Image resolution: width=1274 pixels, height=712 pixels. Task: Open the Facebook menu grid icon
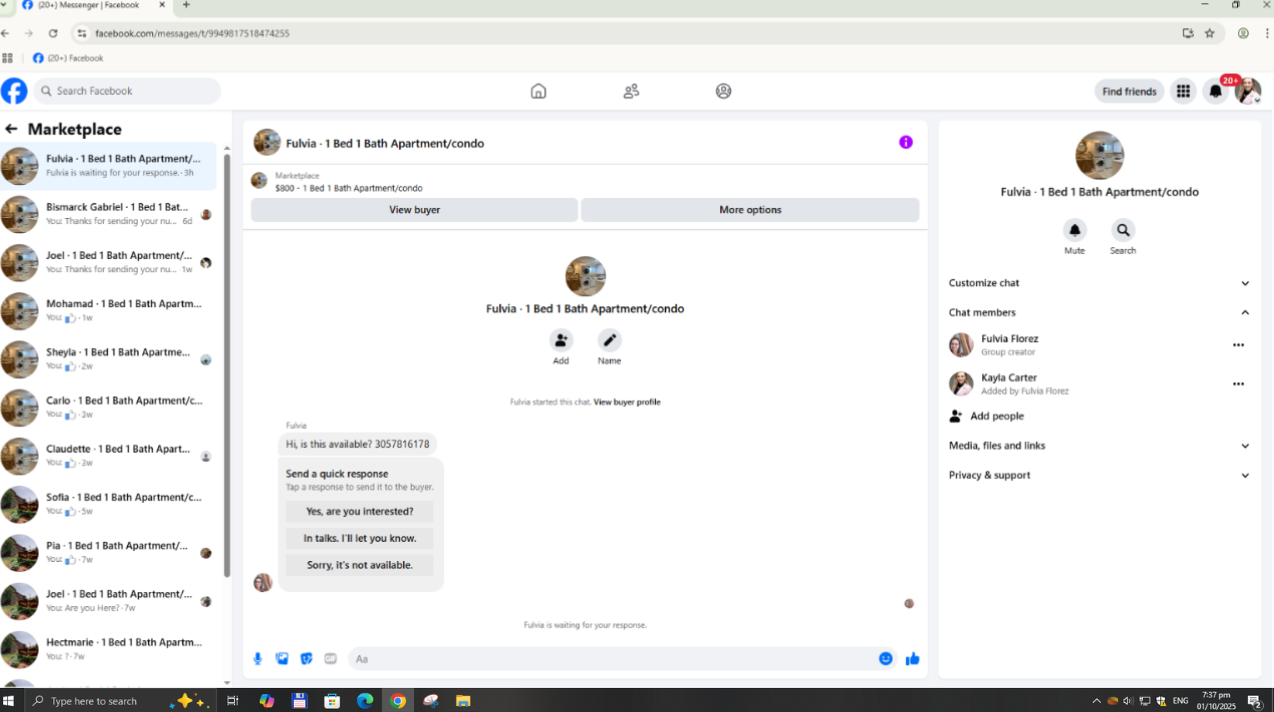tap(1183, 91)
